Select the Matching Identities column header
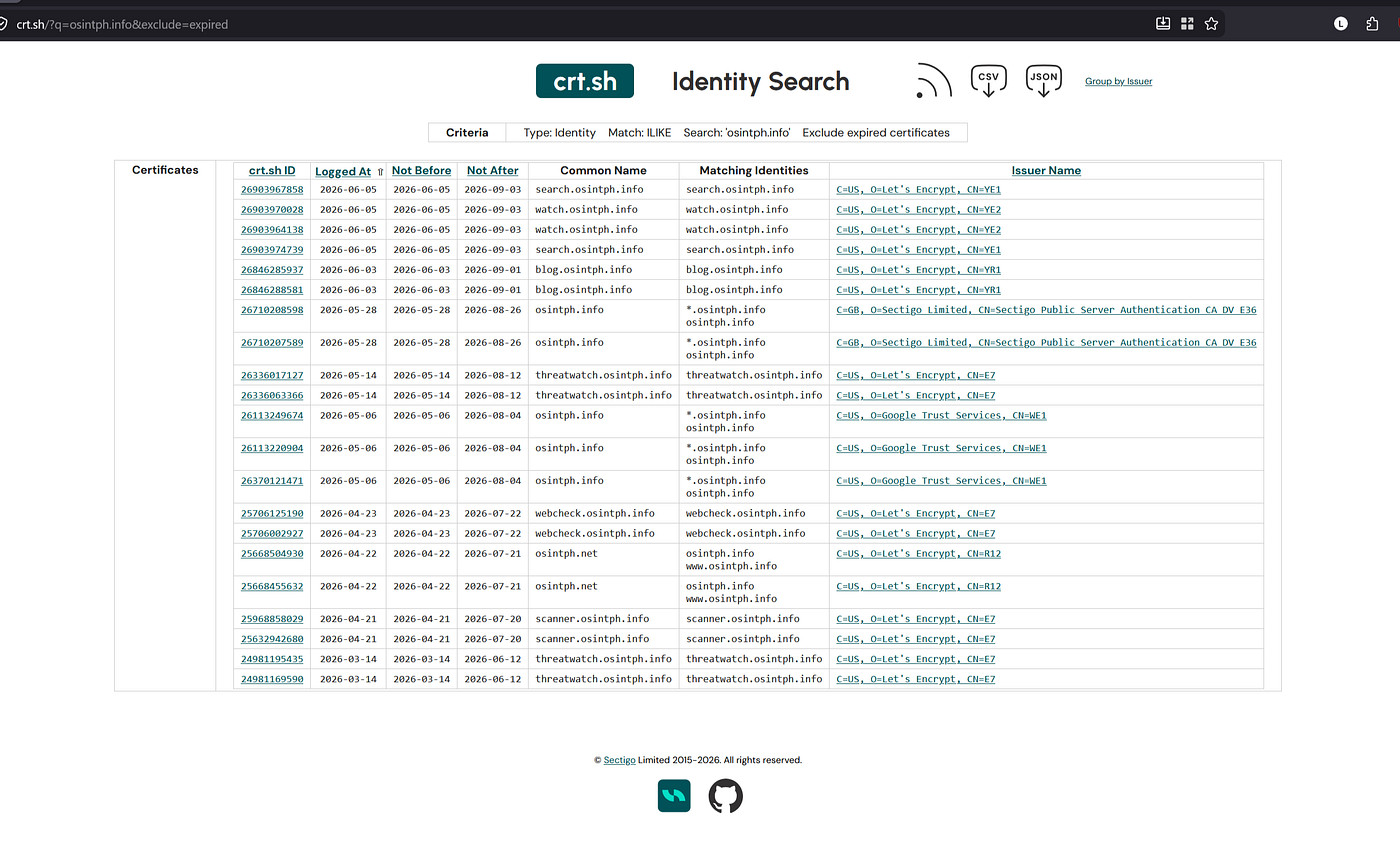 754,171
